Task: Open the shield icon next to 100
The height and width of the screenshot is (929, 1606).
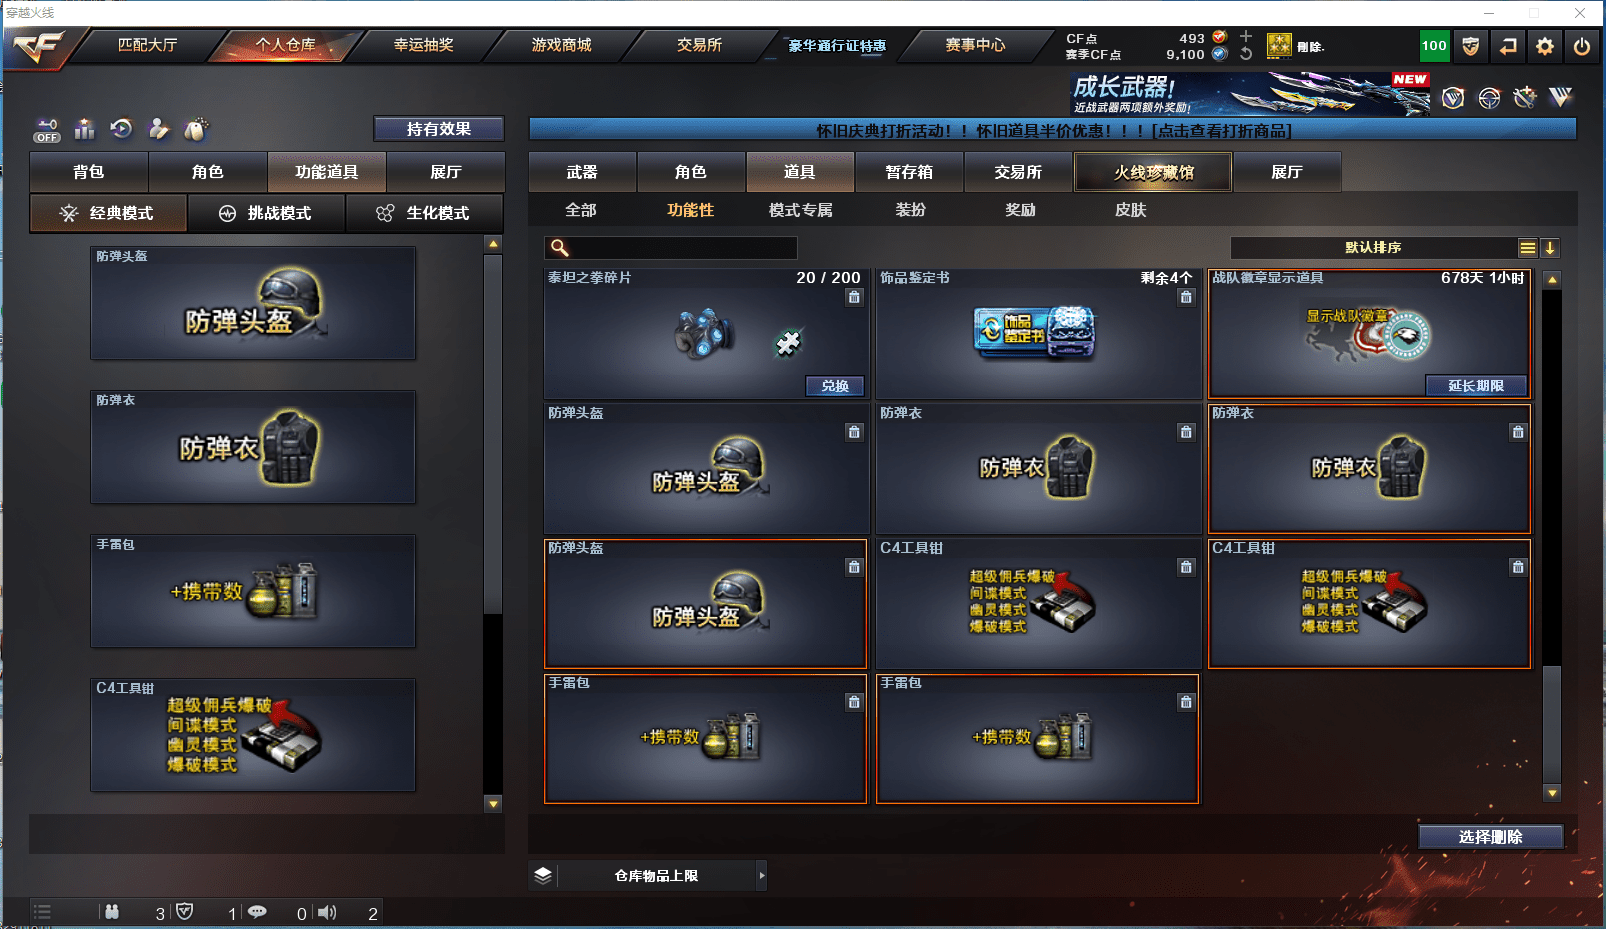Action: [x=1470, y=46]
